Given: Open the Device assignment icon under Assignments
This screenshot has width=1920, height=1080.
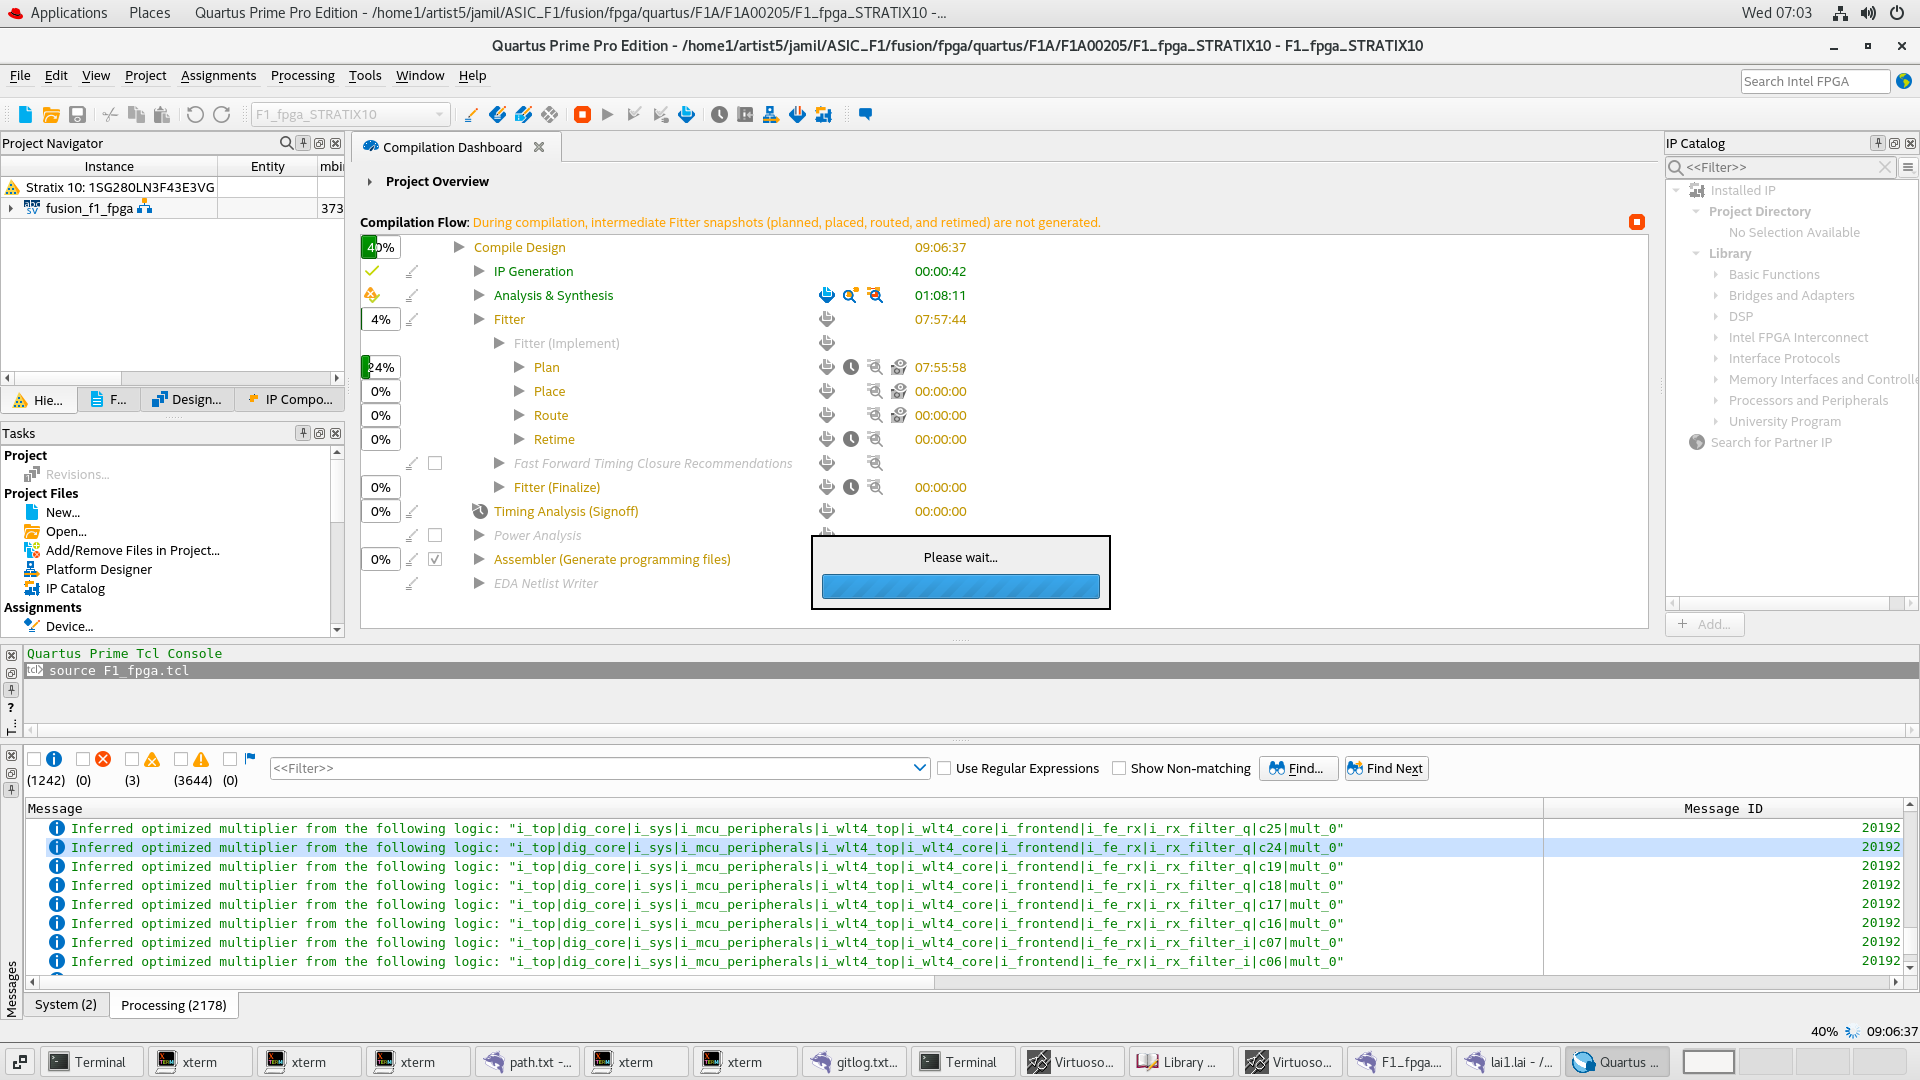Looking at the screenshot, I should (x=33, y=625).
